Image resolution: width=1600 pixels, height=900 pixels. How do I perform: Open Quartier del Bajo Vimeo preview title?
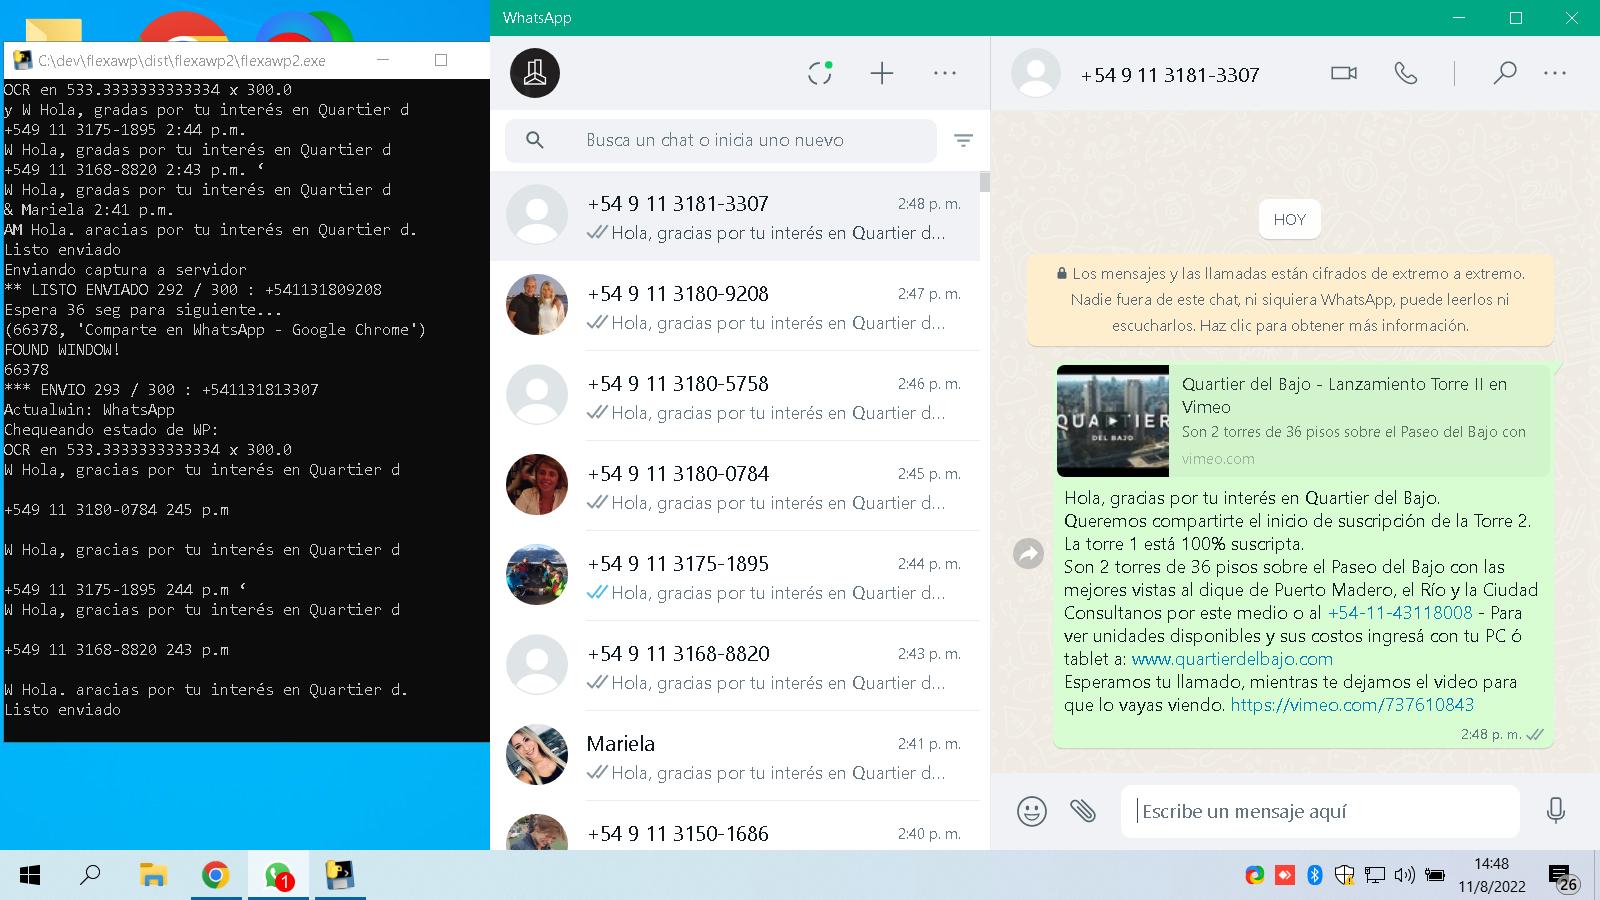[1344, 395]
